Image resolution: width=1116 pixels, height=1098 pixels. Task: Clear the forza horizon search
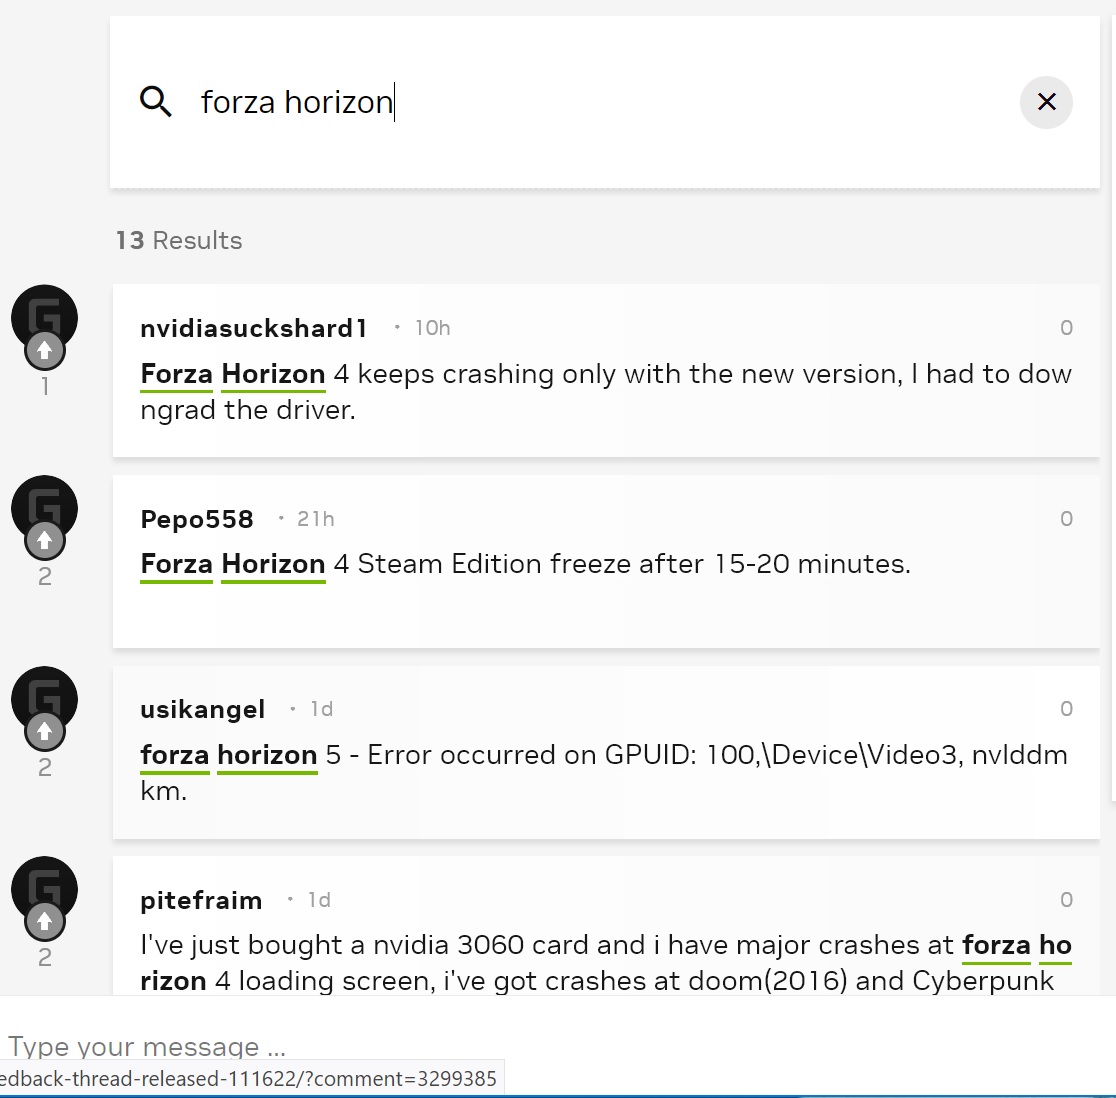[1046, 102]
